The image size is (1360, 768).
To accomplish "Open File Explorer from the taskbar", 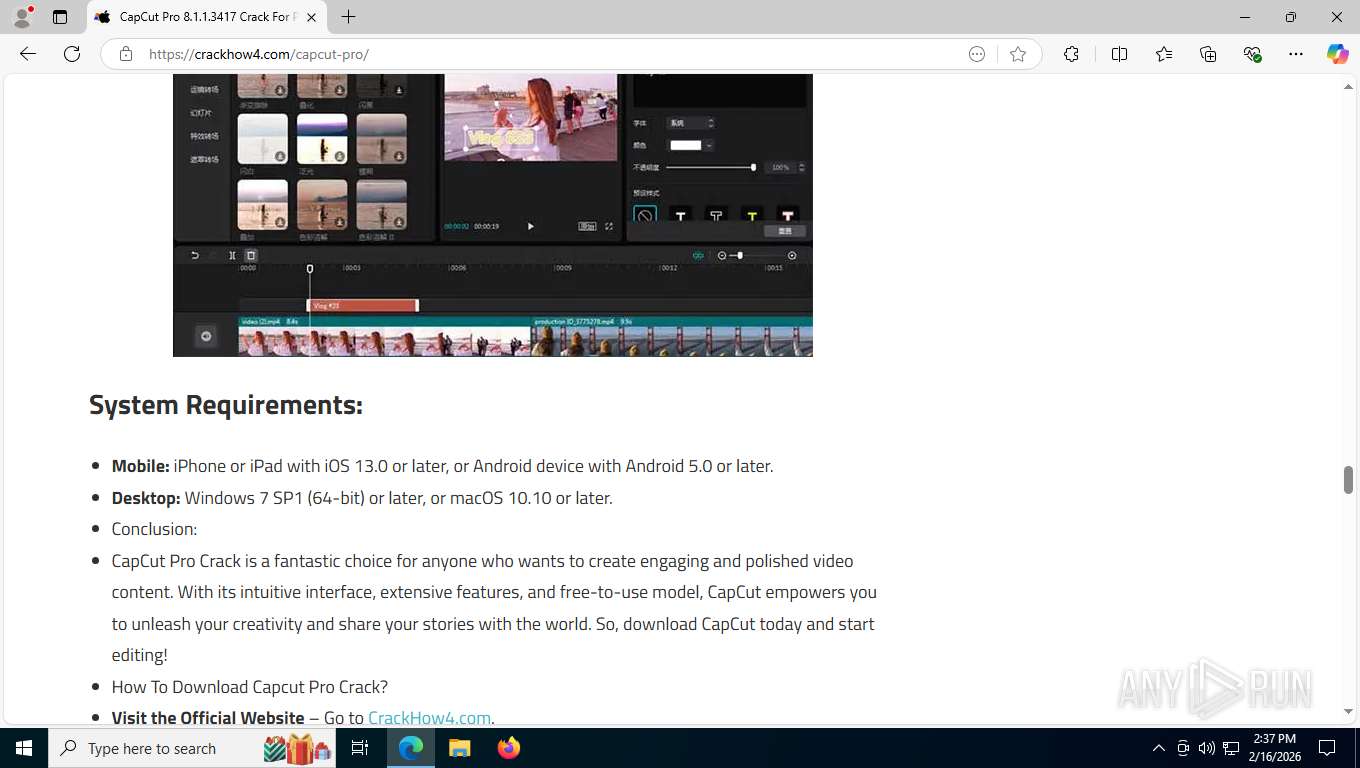I will [x=459, y=748].
